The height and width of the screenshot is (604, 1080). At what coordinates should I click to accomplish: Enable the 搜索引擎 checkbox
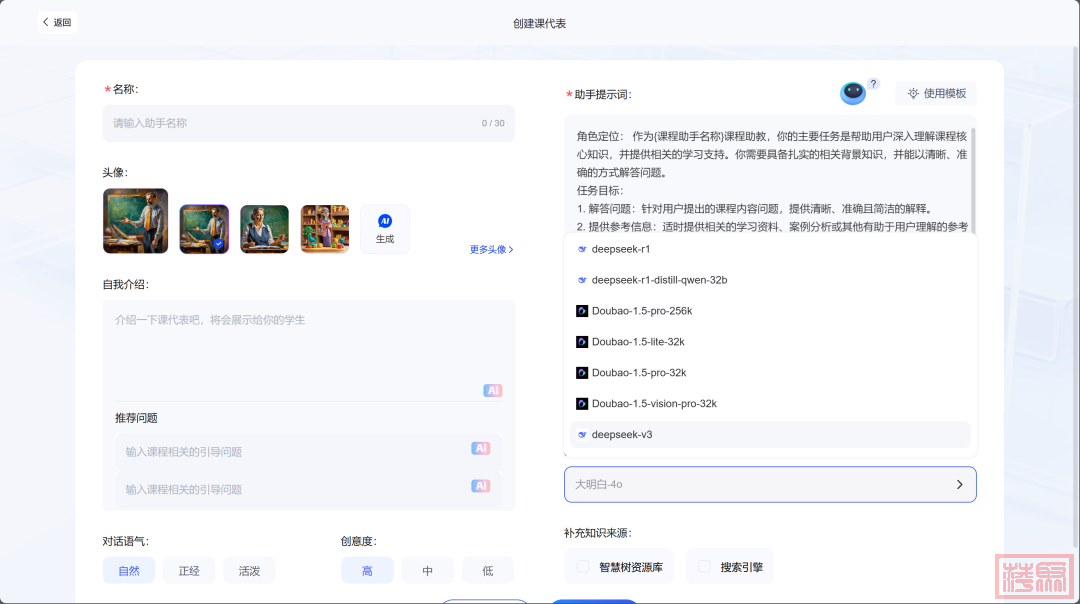point(704,566)
